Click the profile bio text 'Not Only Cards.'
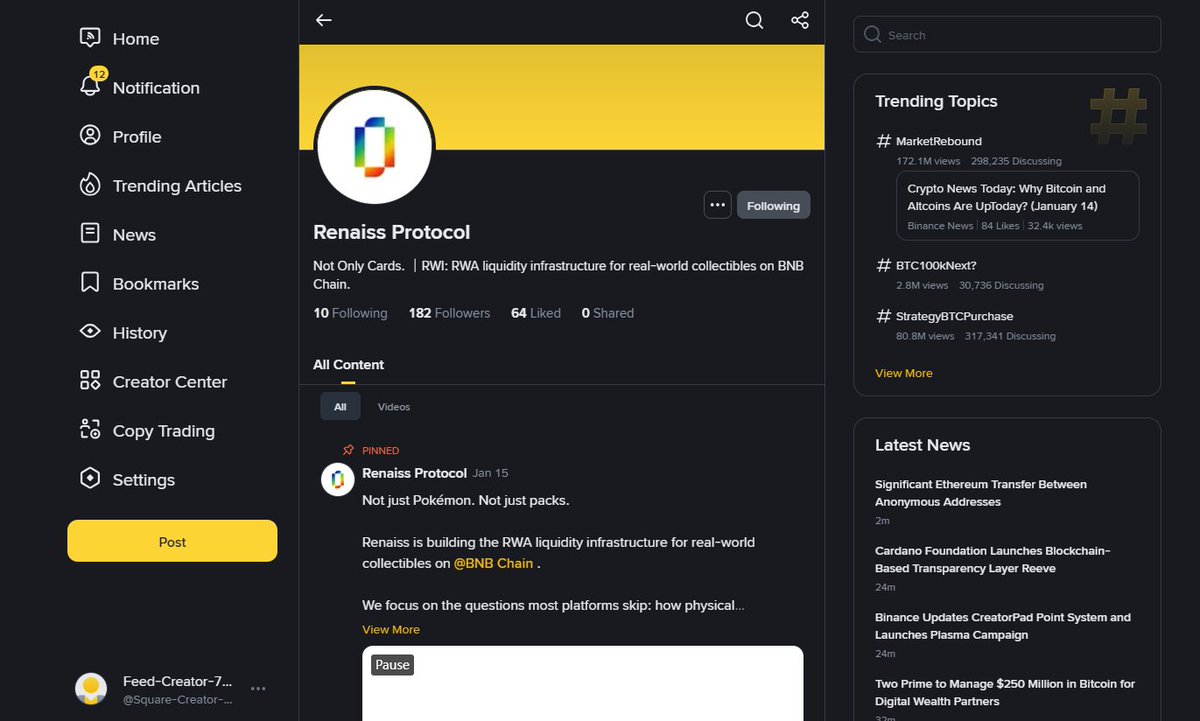The image size is (1200, 721). pos(359,266)
